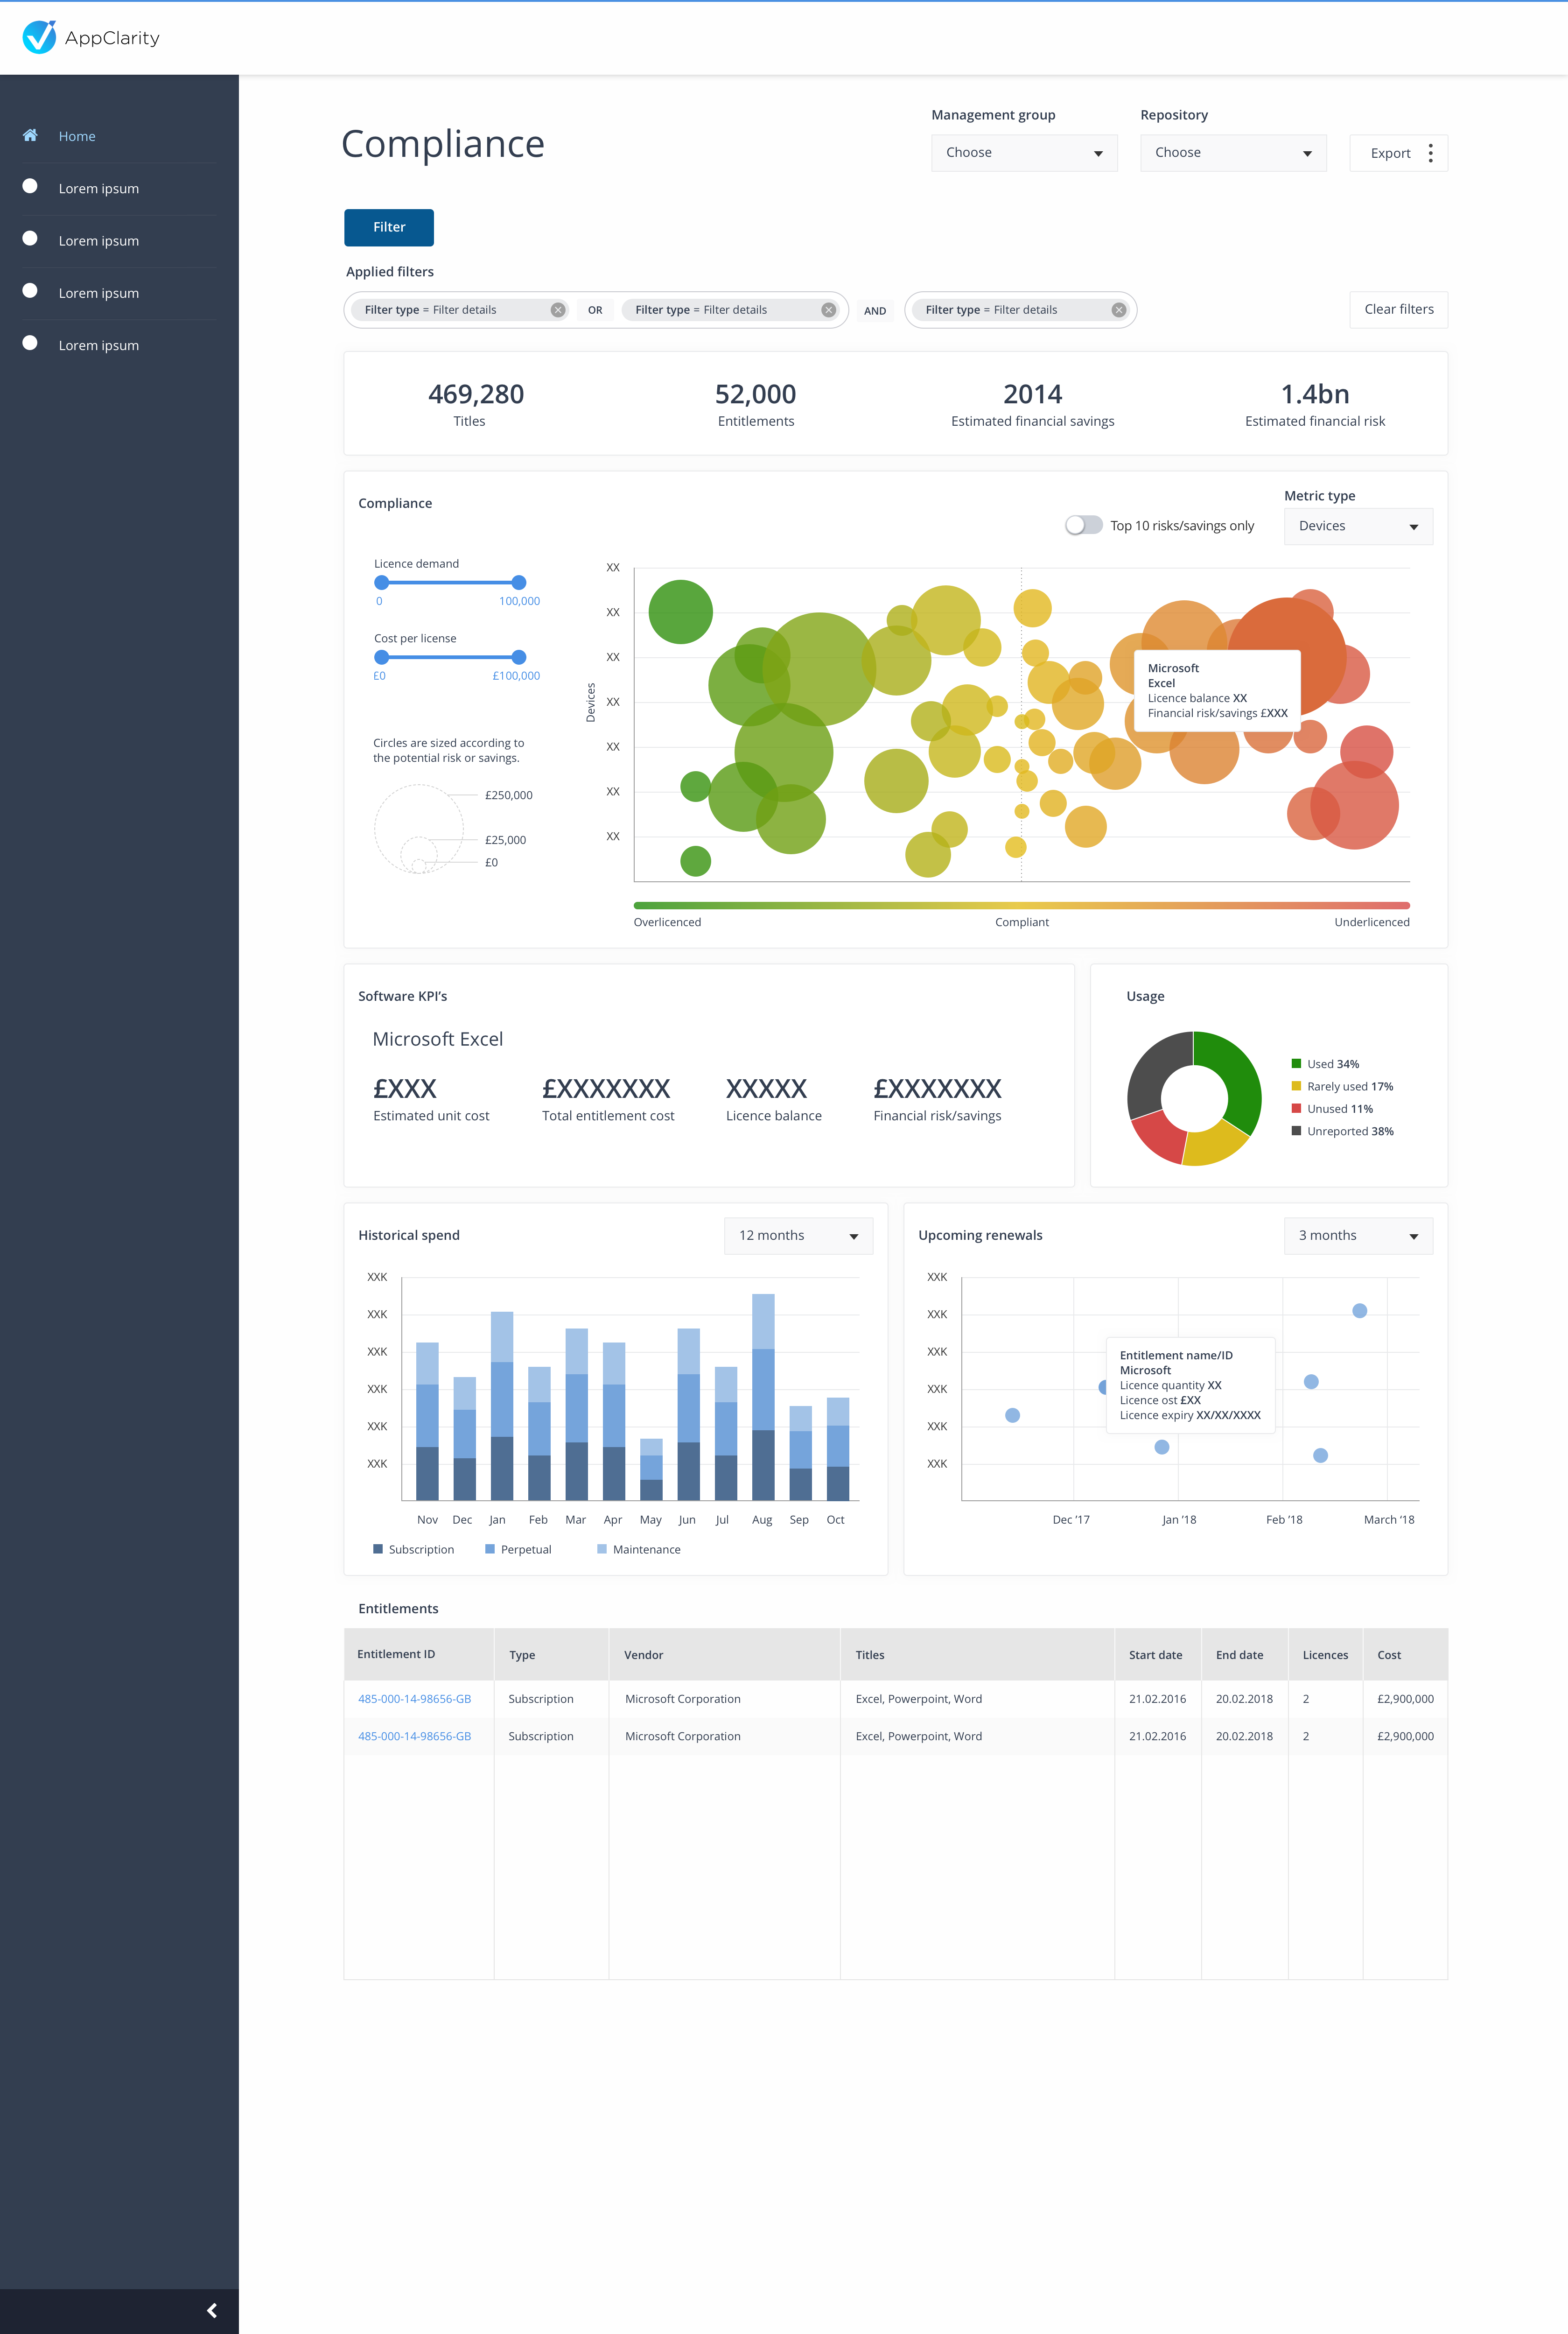This screenshot has width=1568, height=2334.
Task: Click the Underlicenced axis label
Action: [x=1371, y=922]
